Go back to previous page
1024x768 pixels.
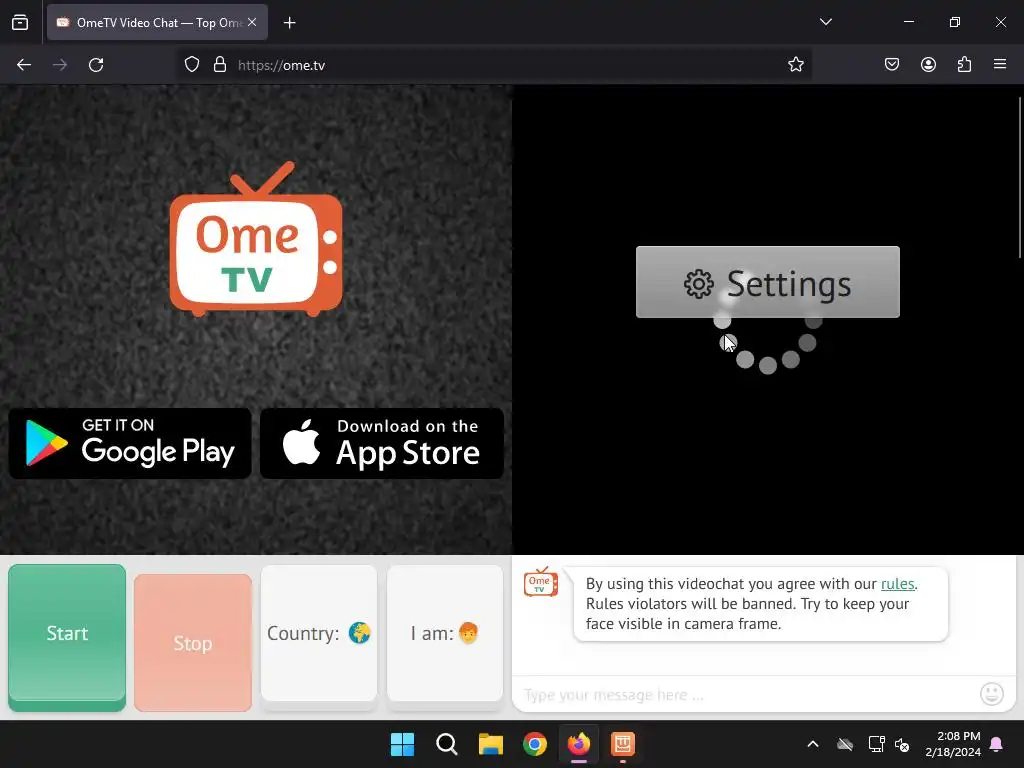pyautogui.click(x=24, y=65)
